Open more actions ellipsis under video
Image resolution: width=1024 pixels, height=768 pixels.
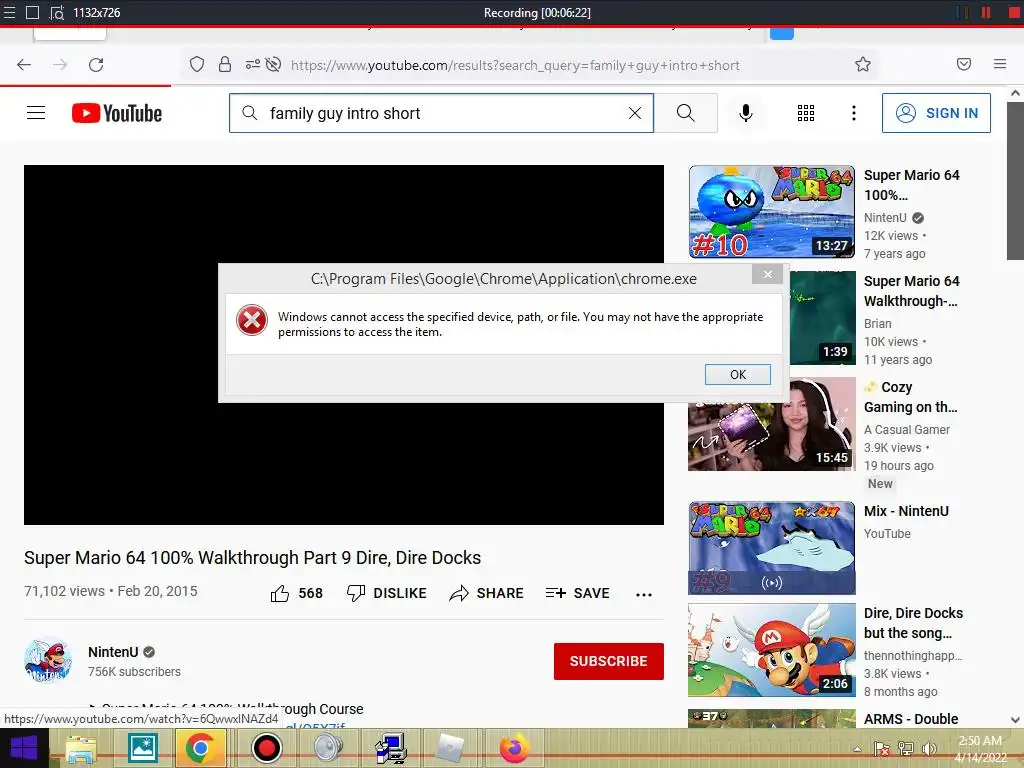pyautogui.click(x=644, y=594)
